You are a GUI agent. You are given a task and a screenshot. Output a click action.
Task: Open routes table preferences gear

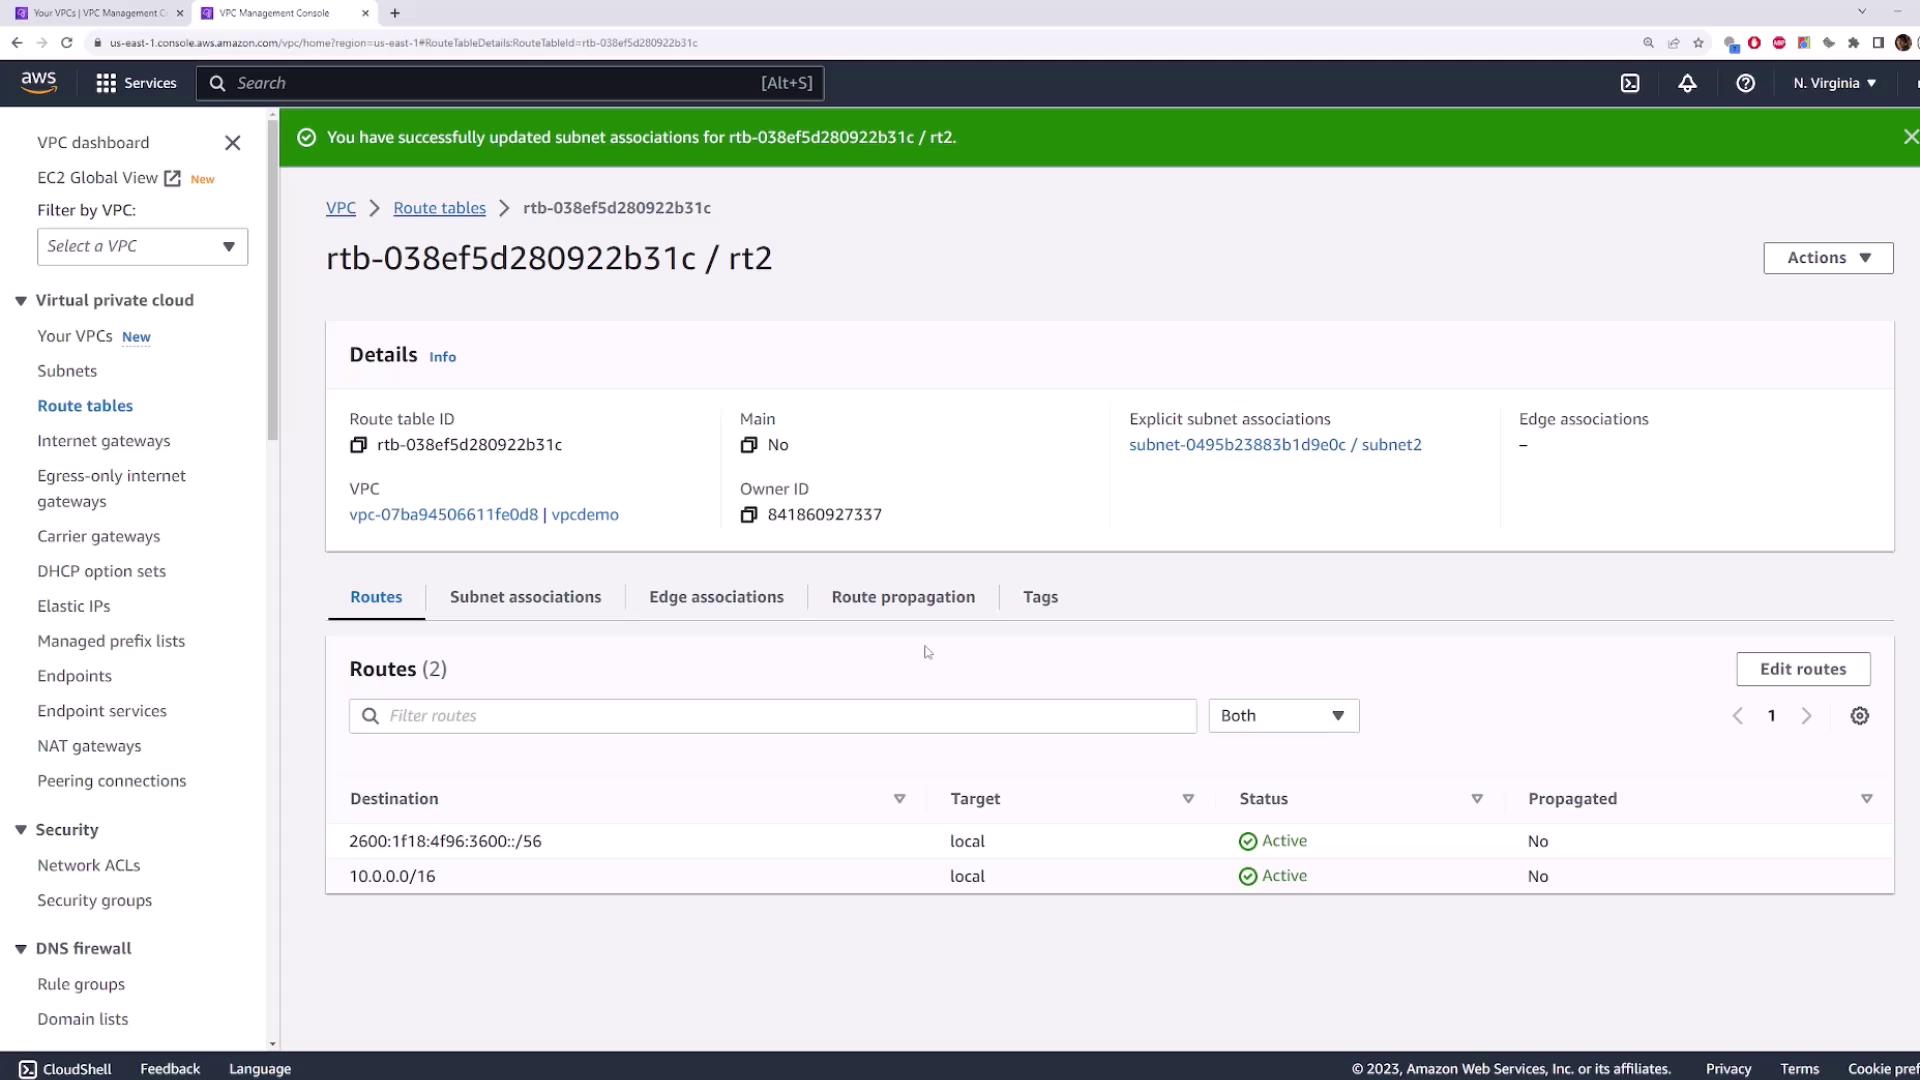(x=1859, y=716)
